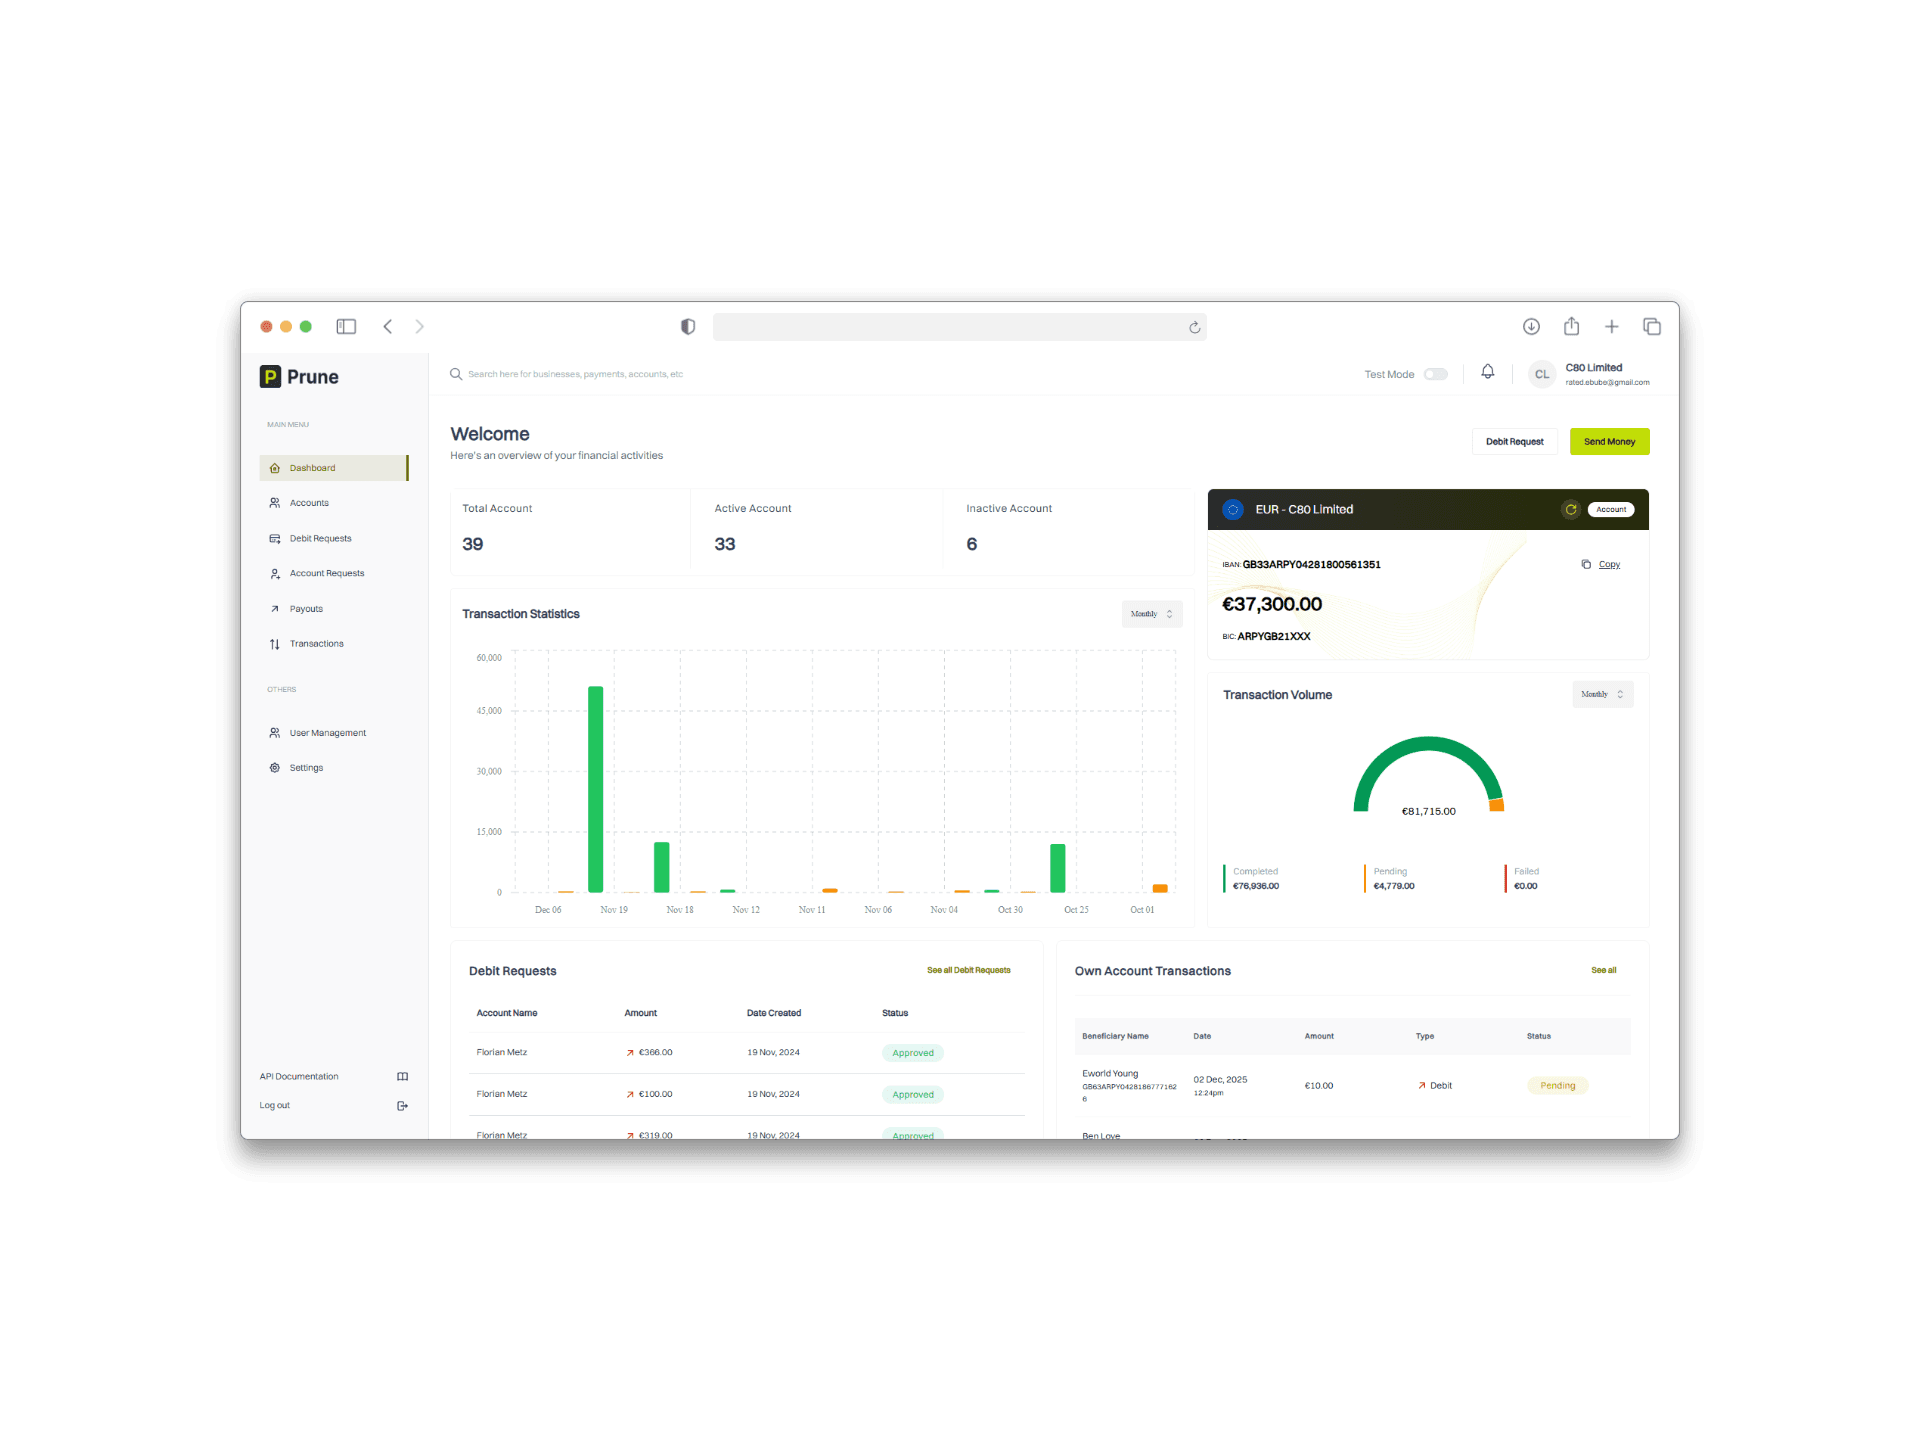The width and height of the screenshot is (1920, 1440).
Task: Expand Monthly dropdown in Transaction Statistics
Action: tap(1152, 614)
